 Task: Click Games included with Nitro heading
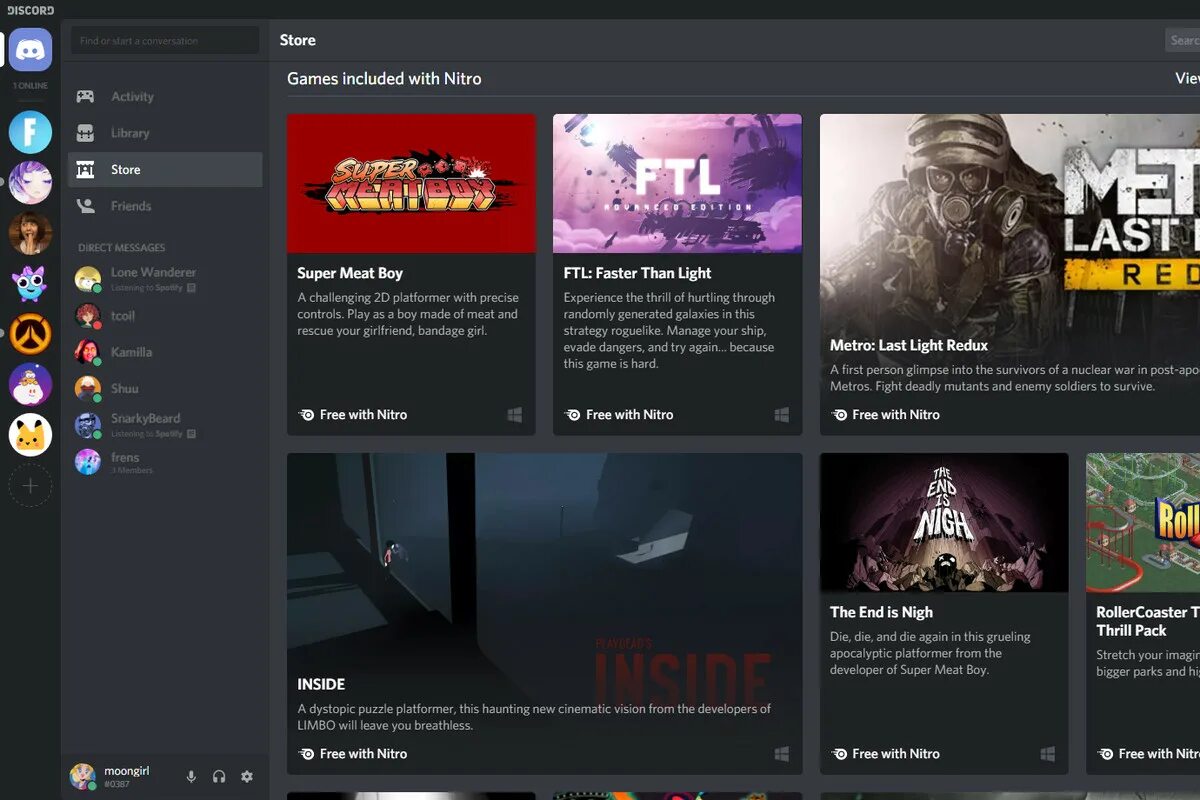pos(384,78)
